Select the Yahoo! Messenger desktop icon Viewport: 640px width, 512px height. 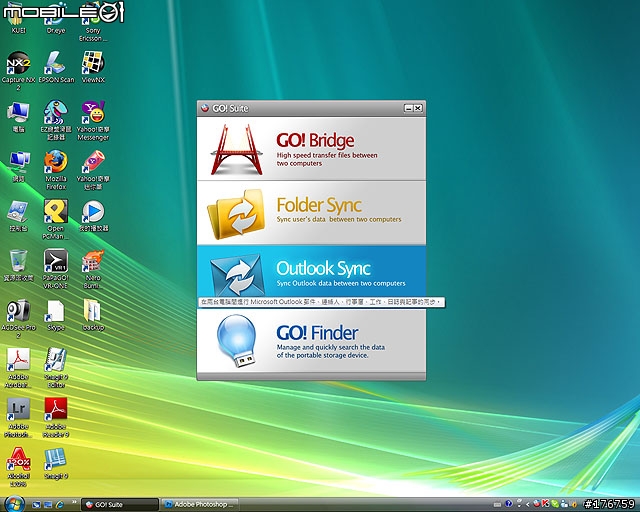click(93, 120)
